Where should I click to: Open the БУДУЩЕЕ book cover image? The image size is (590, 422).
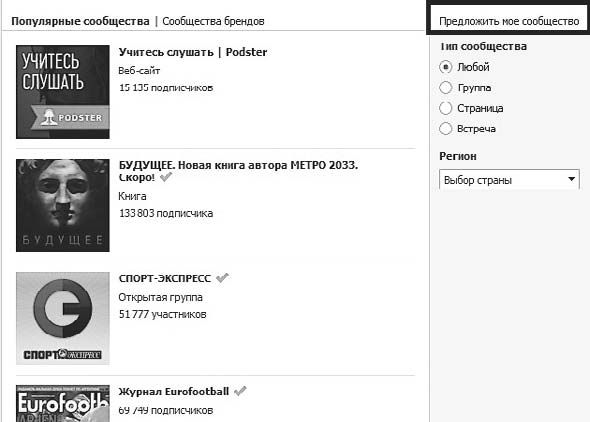63,205
